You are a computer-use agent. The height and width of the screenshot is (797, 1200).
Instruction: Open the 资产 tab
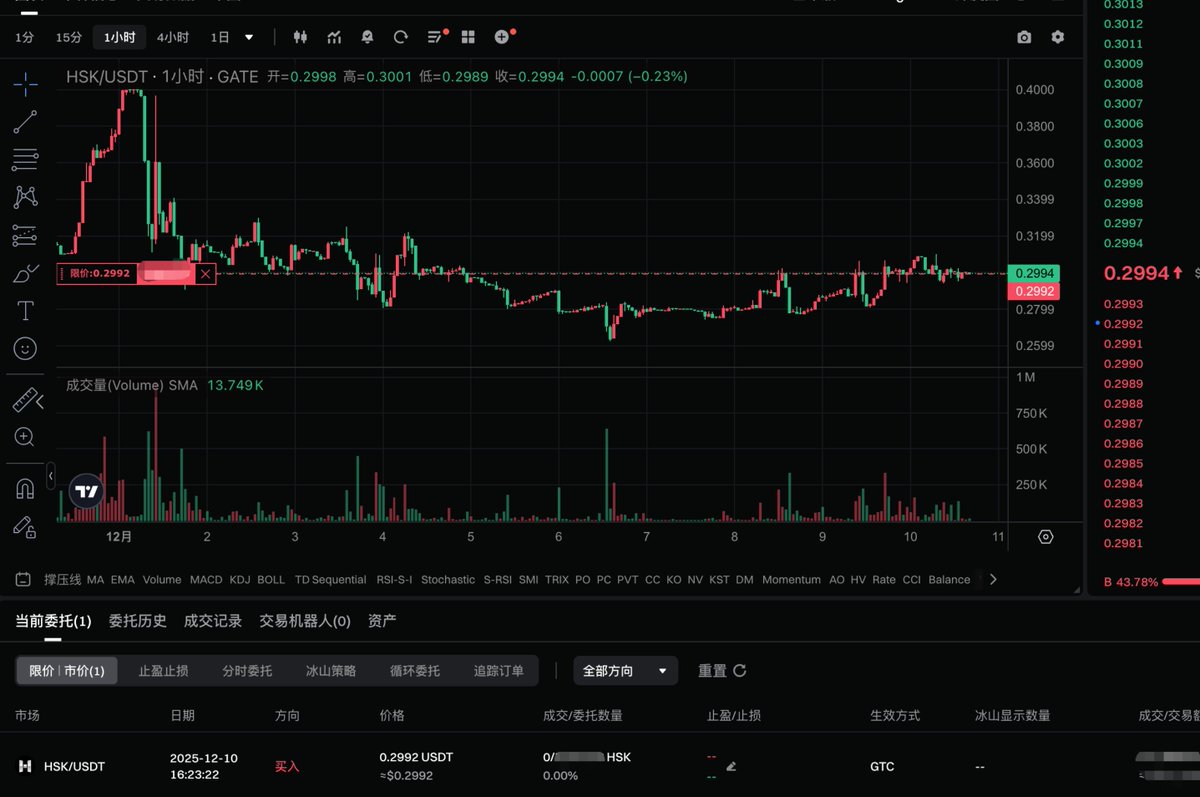click(382, 621)
